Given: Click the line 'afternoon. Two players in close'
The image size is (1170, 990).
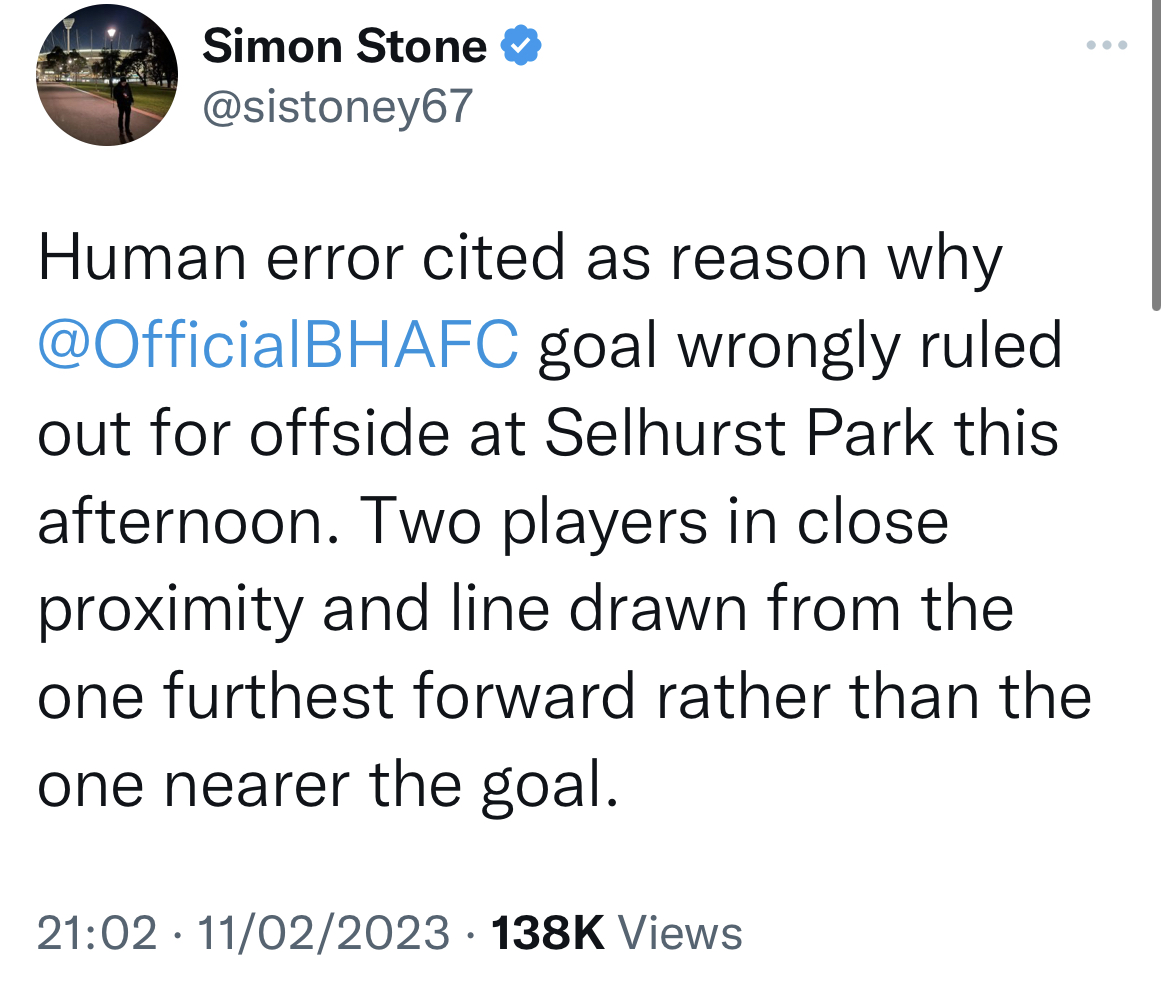Looking at the screenshot, I should 493,521.
